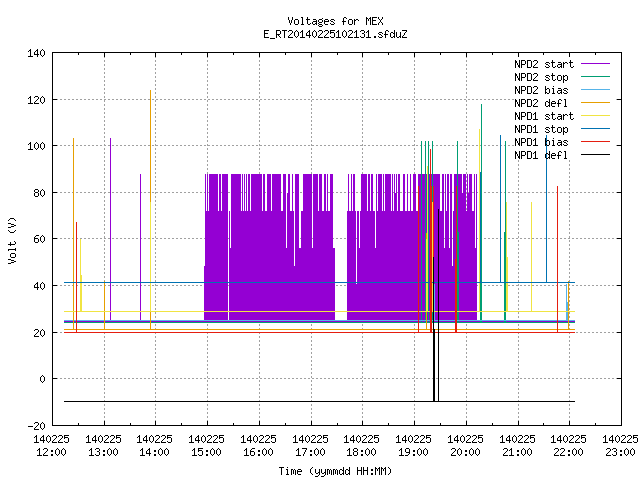Click the x-axis tick label 17:00

click(x=311, y=453)
